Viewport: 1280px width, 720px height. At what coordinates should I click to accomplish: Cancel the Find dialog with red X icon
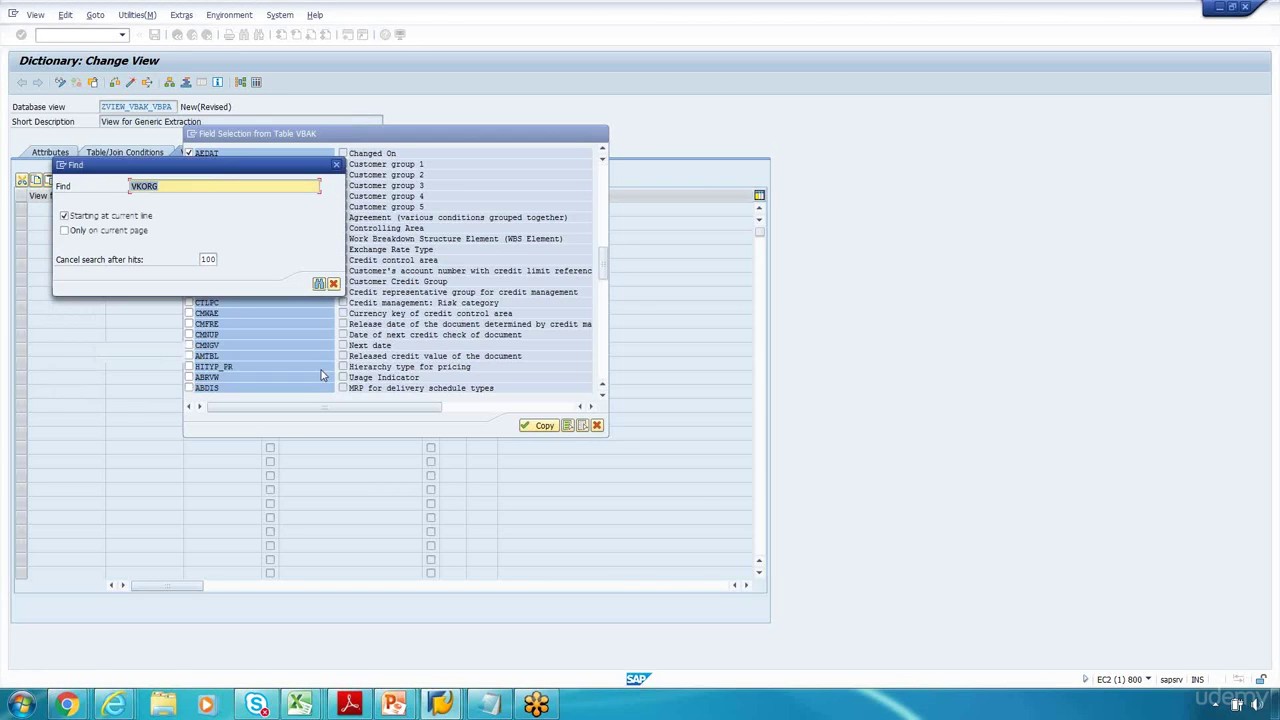[x=333, y=284]
